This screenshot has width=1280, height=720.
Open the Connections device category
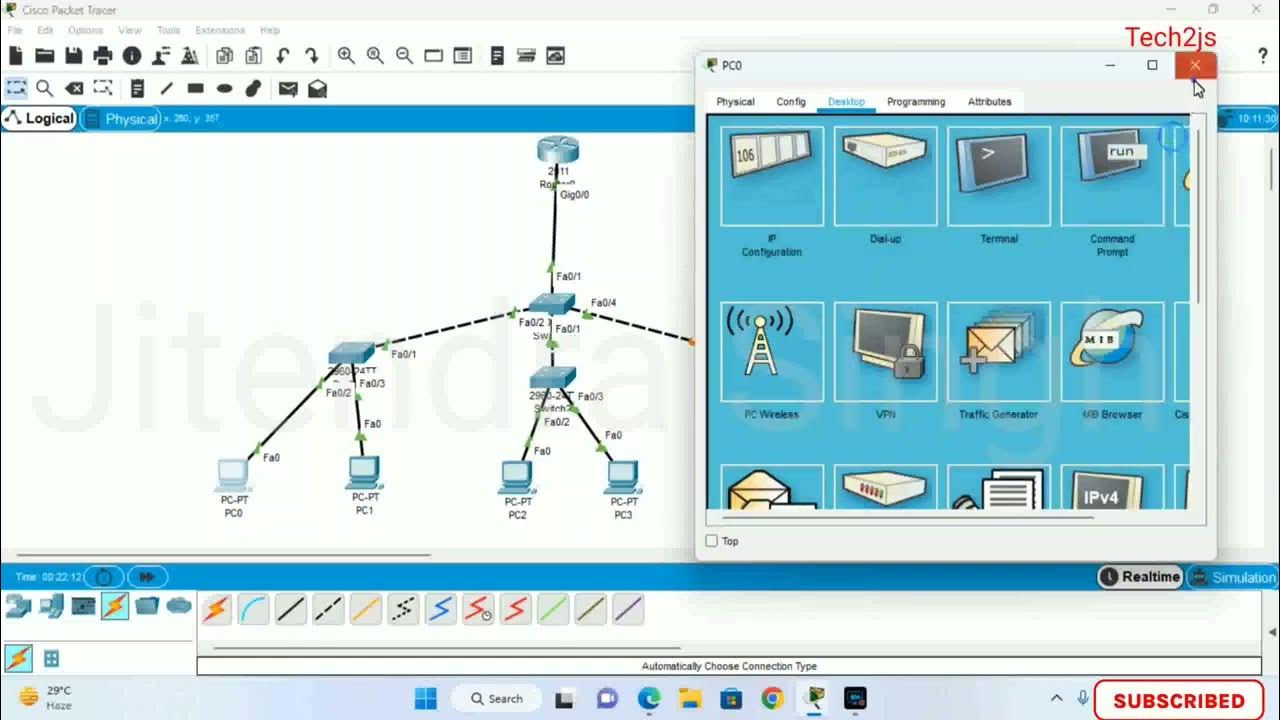pos(115,605)
